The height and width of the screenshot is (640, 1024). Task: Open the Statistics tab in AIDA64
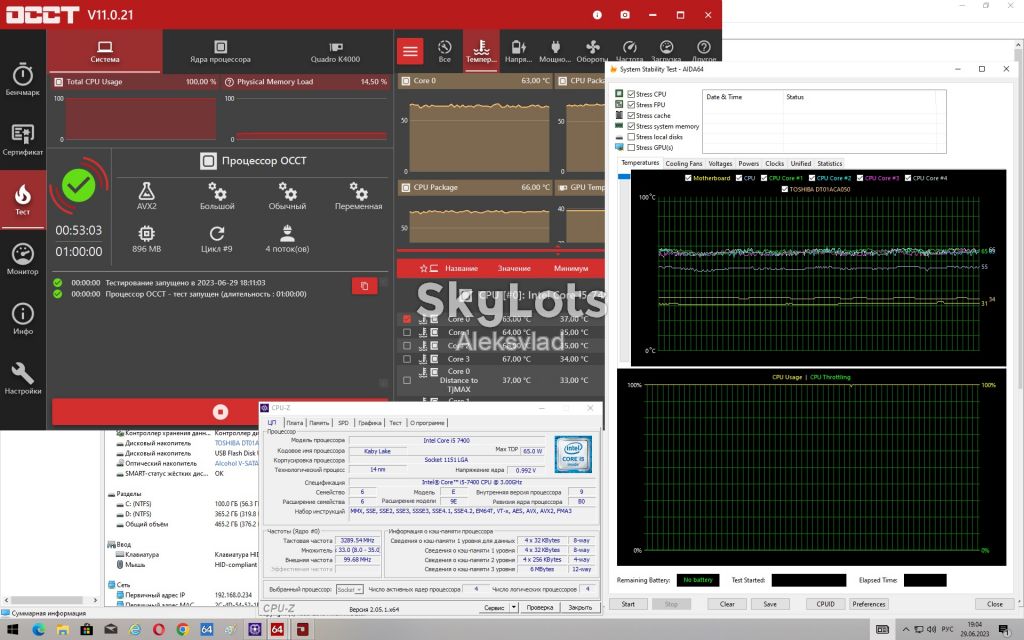coord(829,163)
